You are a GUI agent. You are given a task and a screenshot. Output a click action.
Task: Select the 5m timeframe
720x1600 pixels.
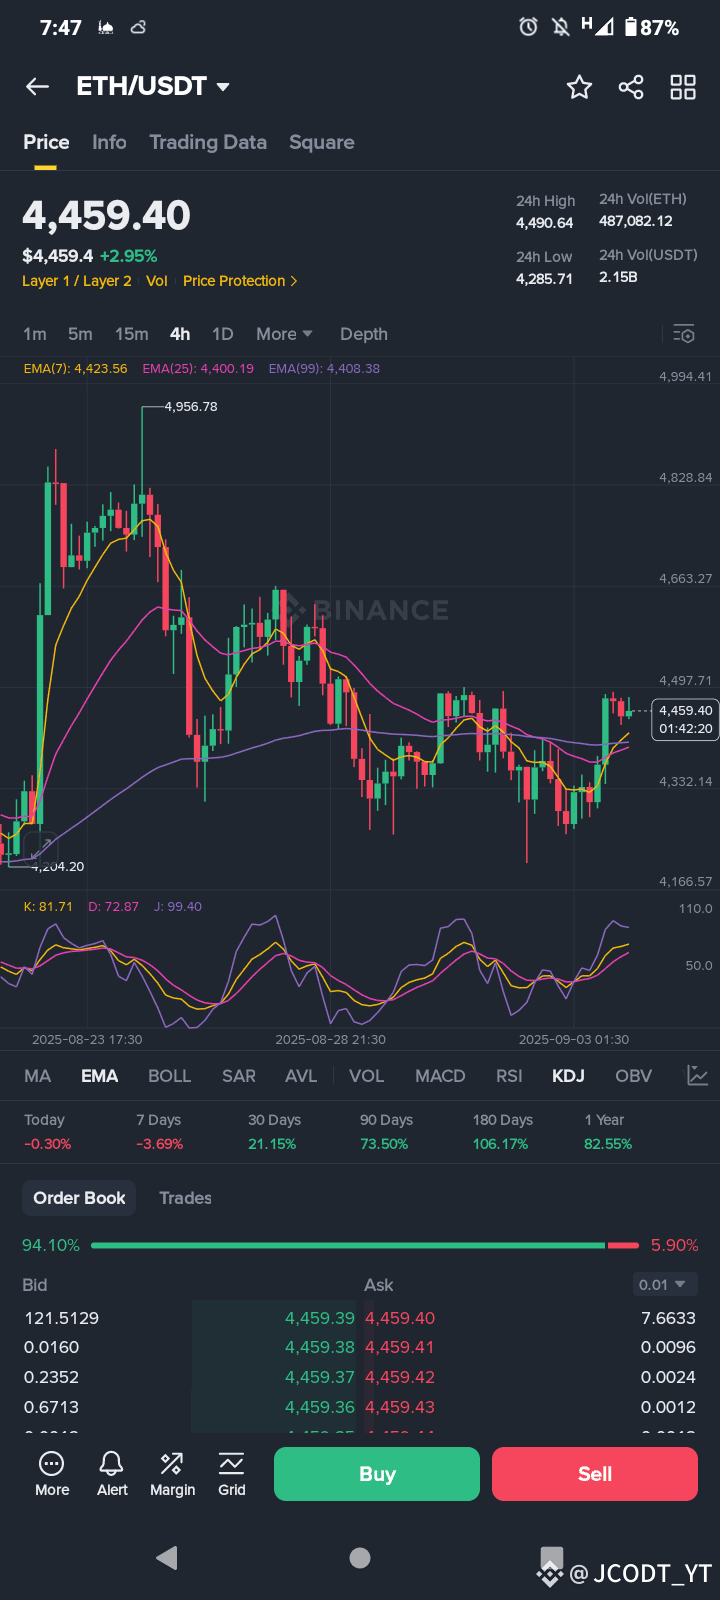80,334
